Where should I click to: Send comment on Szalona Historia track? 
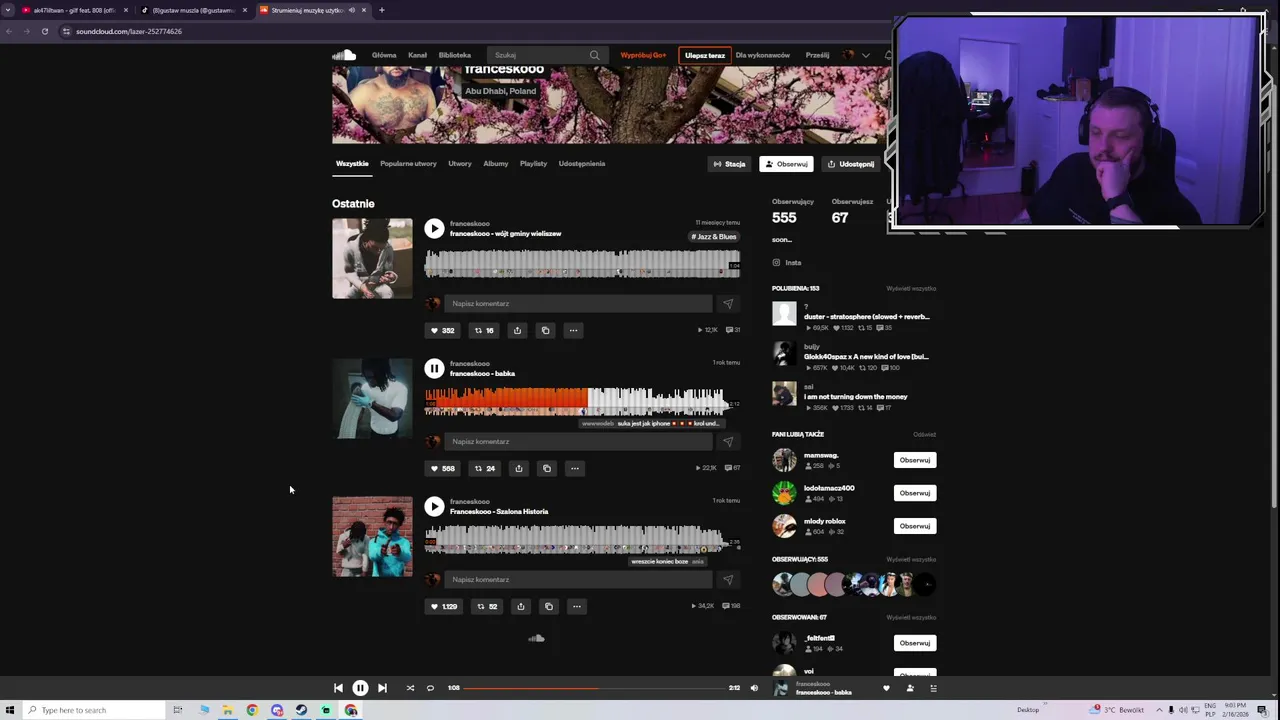tap(727, 579)
